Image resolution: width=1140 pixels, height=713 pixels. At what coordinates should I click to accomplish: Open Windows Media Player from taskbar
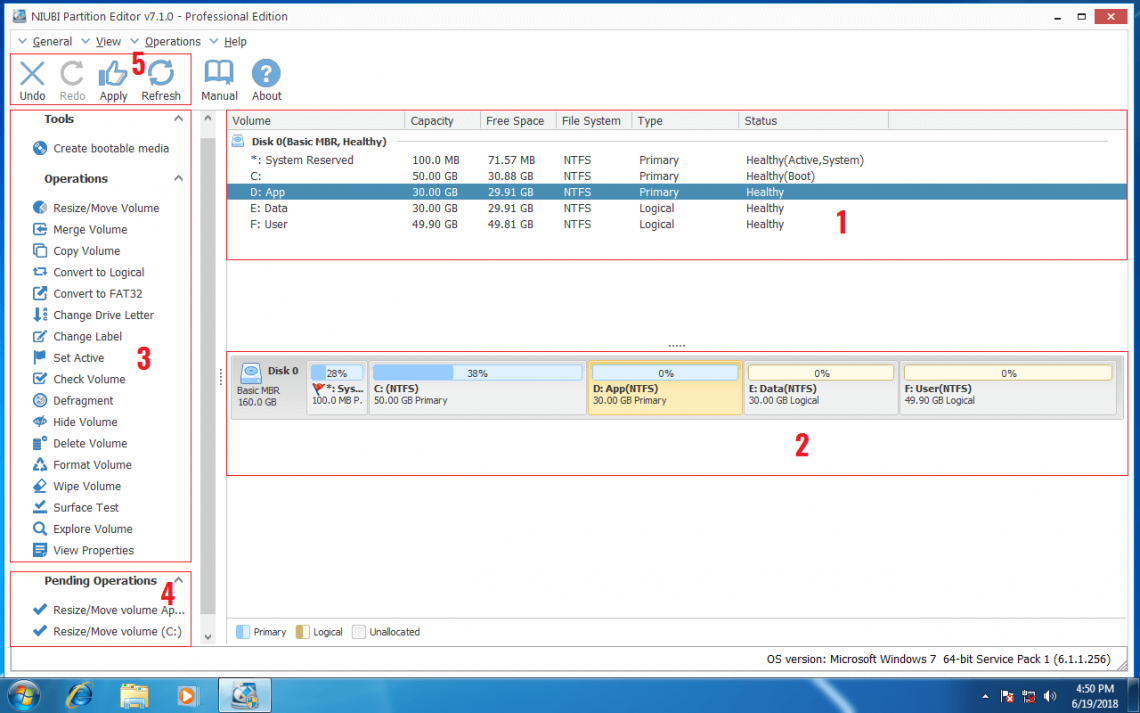188,696
